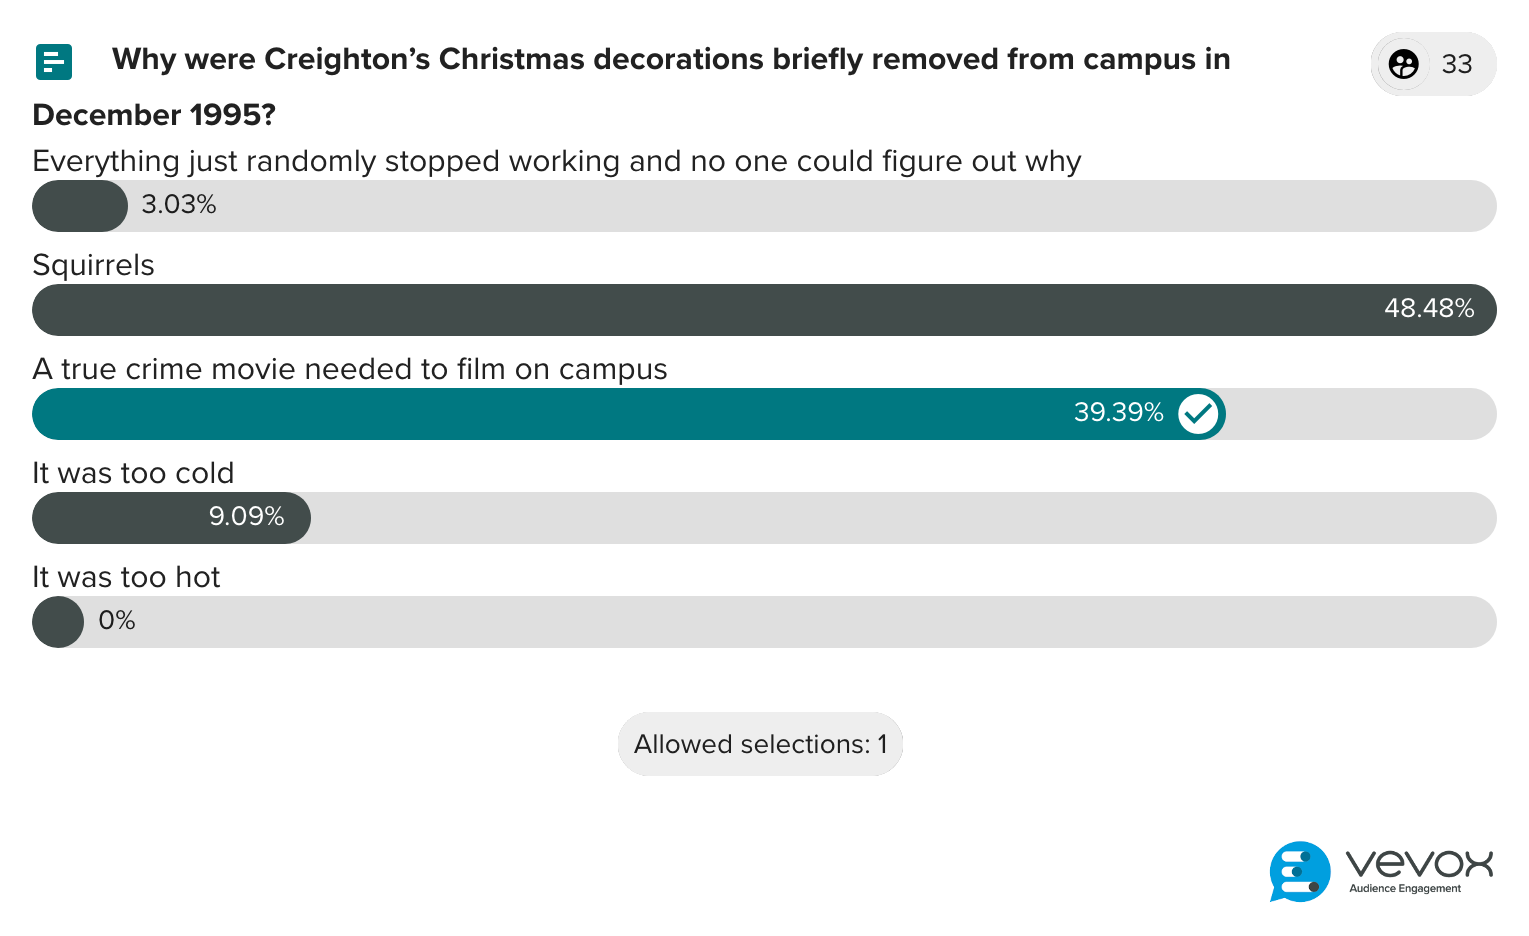Select the Vevox speech-bubble logo icon

(x=1299, y=872)
